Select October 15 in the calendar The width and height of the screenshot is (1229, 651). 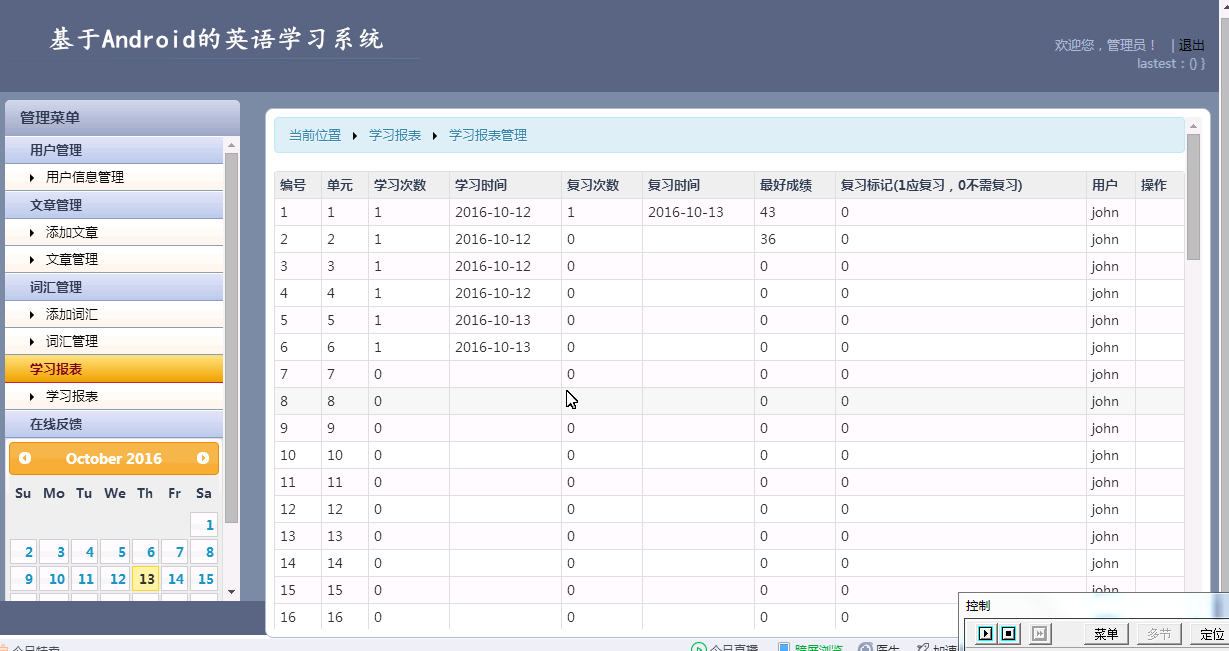pyautogui.click(x=204, y=578)
